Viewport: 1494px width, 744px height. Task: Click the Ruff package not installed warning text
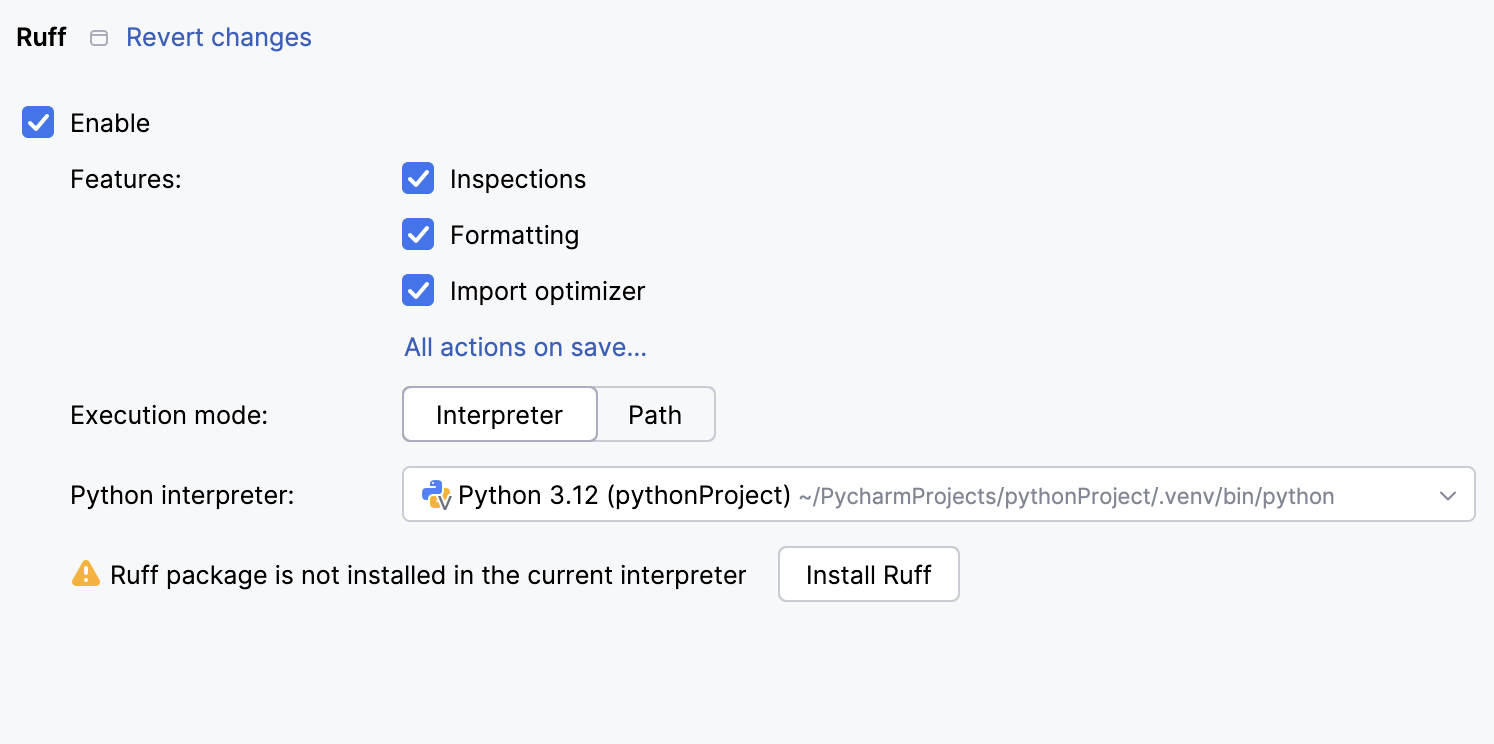coord(428,575)
